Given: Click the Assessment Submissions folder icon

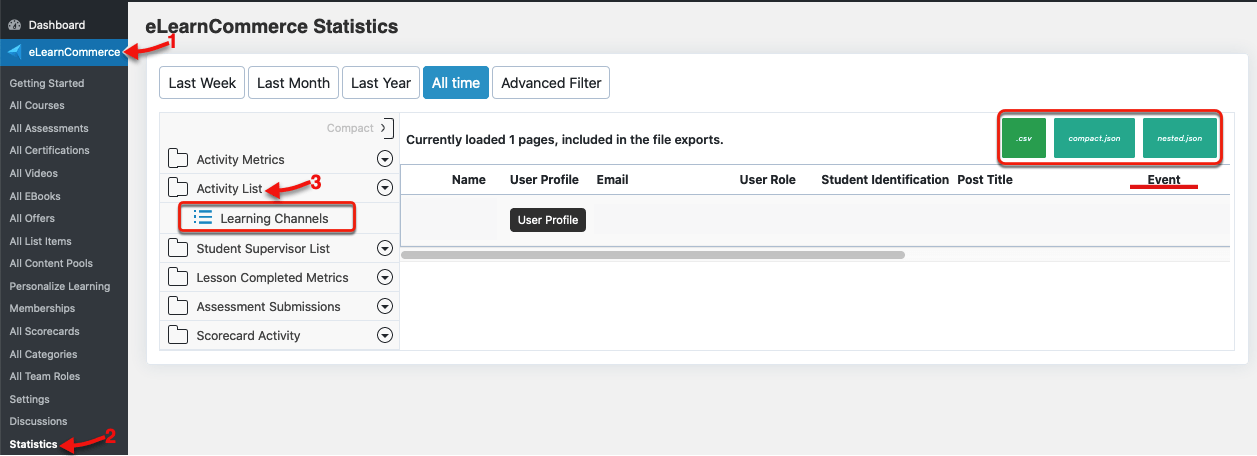Looking at the screenshot, I should click(x=178, y=306).
